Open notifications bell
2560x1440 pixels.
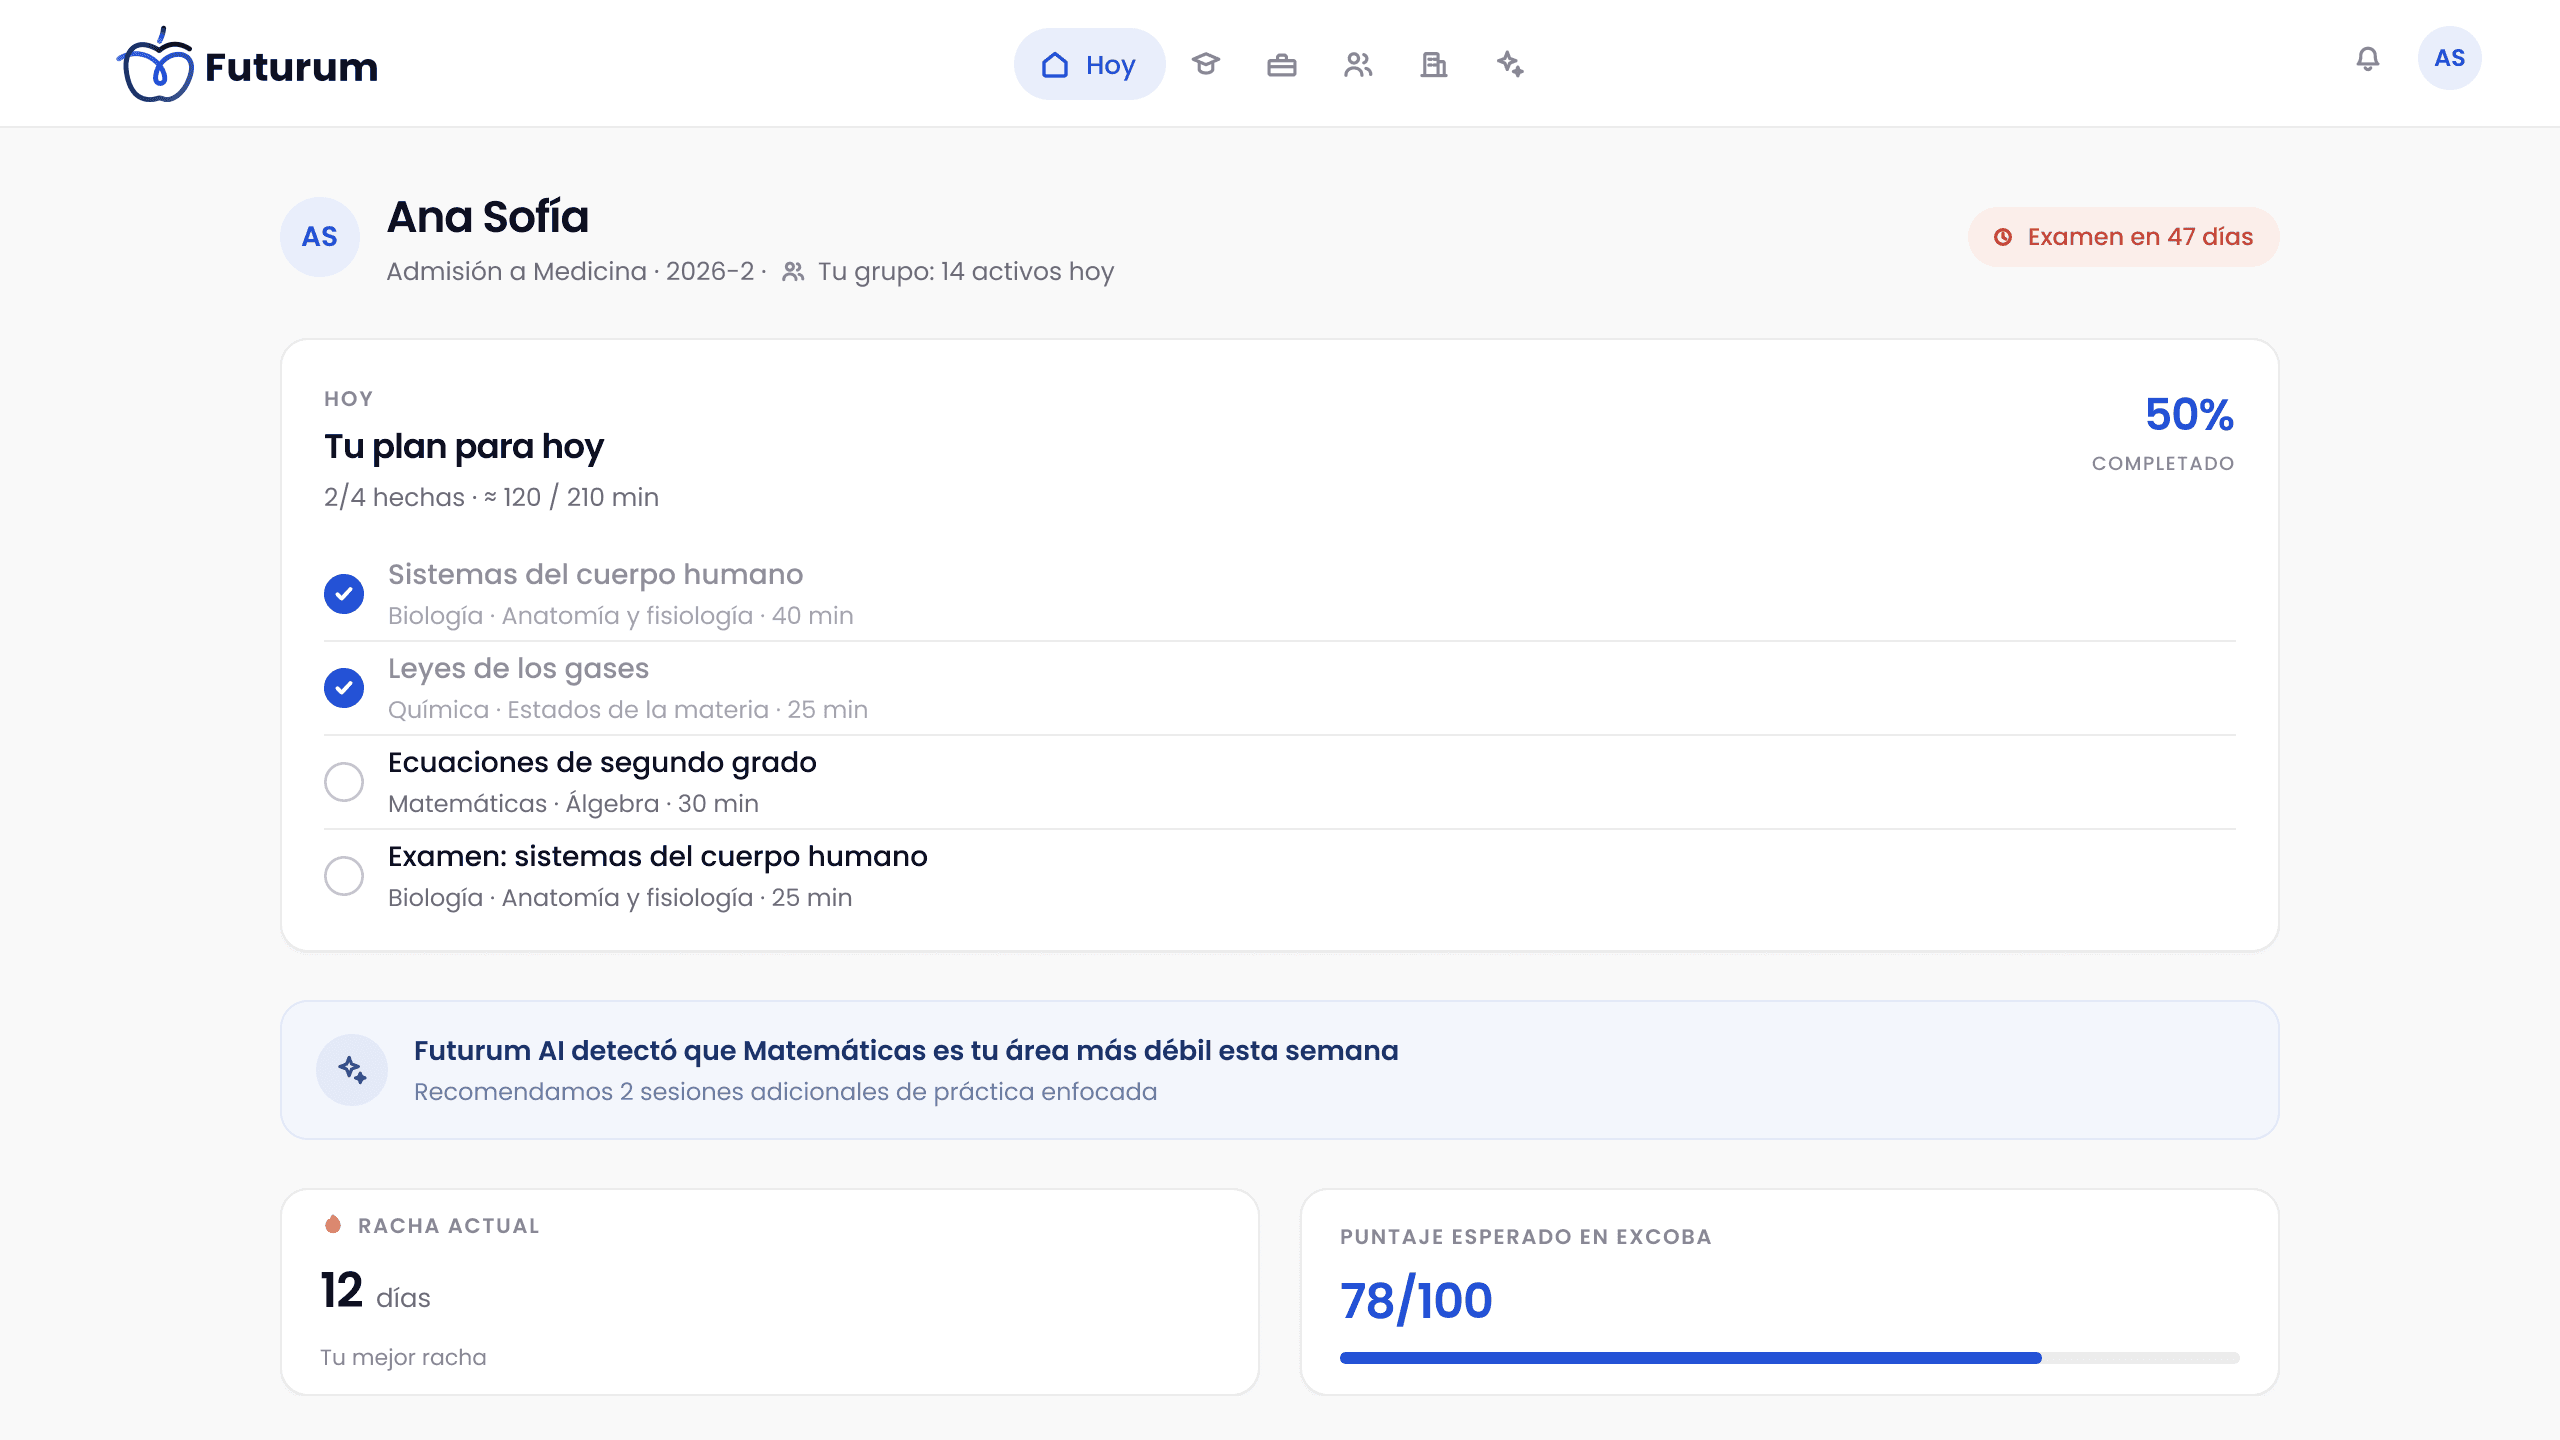(2368, 59)
